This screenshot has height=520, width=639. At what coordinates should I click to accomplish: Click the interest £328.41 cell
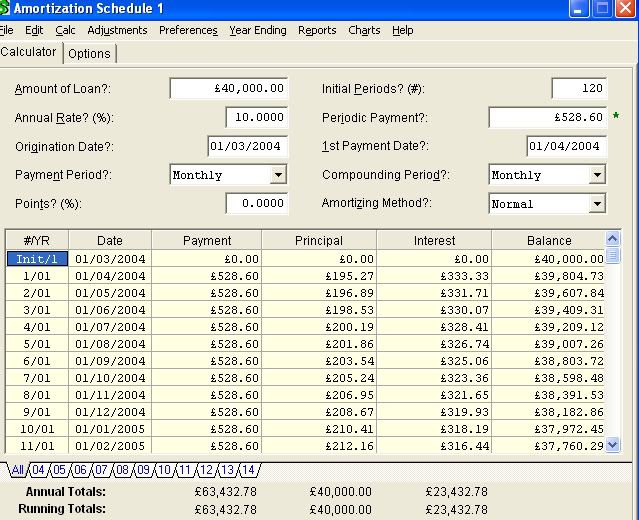click(x=434, y=327)
